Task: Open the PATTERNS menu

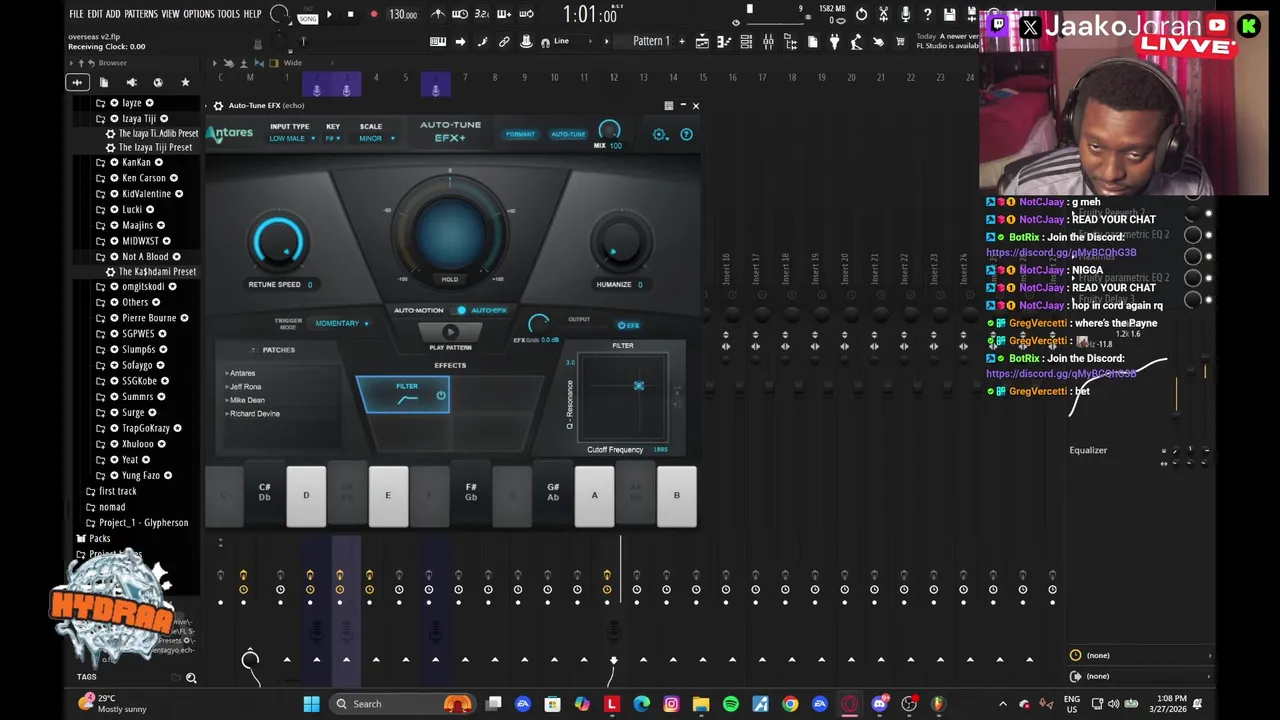Action: pyautogui.click(x=141, y=14)
